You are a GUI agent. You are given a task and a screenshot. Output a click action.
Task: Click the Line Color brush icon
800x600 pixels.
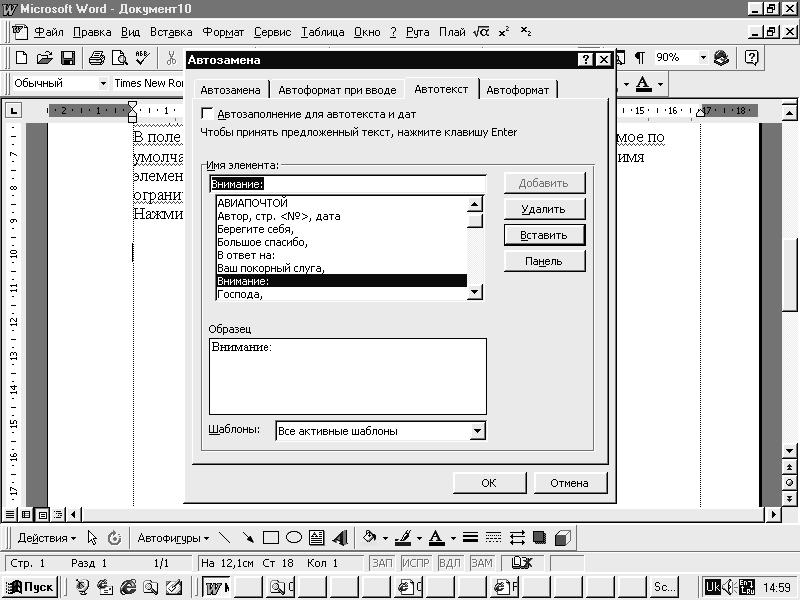point(404,538)
